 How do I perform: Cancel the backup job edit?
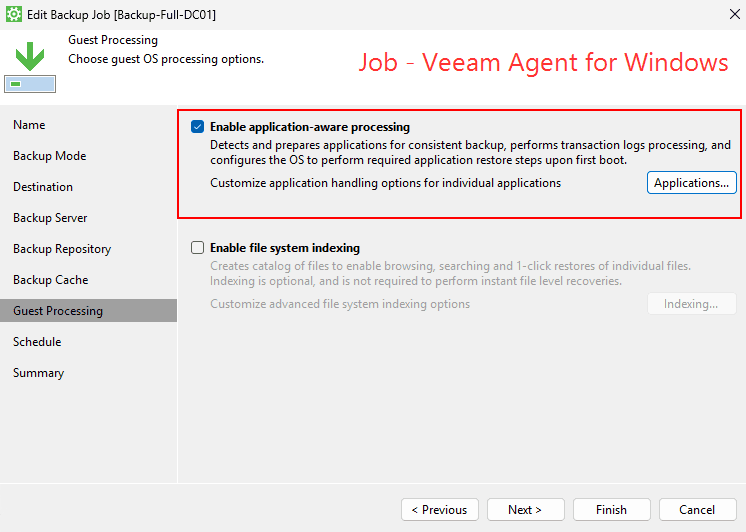(x=697, y=510)
